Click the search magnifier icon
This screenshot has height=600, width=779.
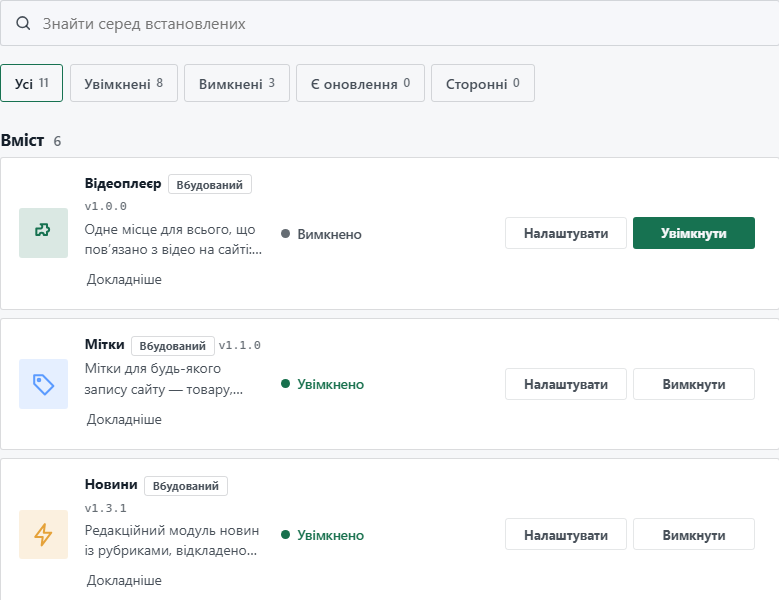(23, 23)
